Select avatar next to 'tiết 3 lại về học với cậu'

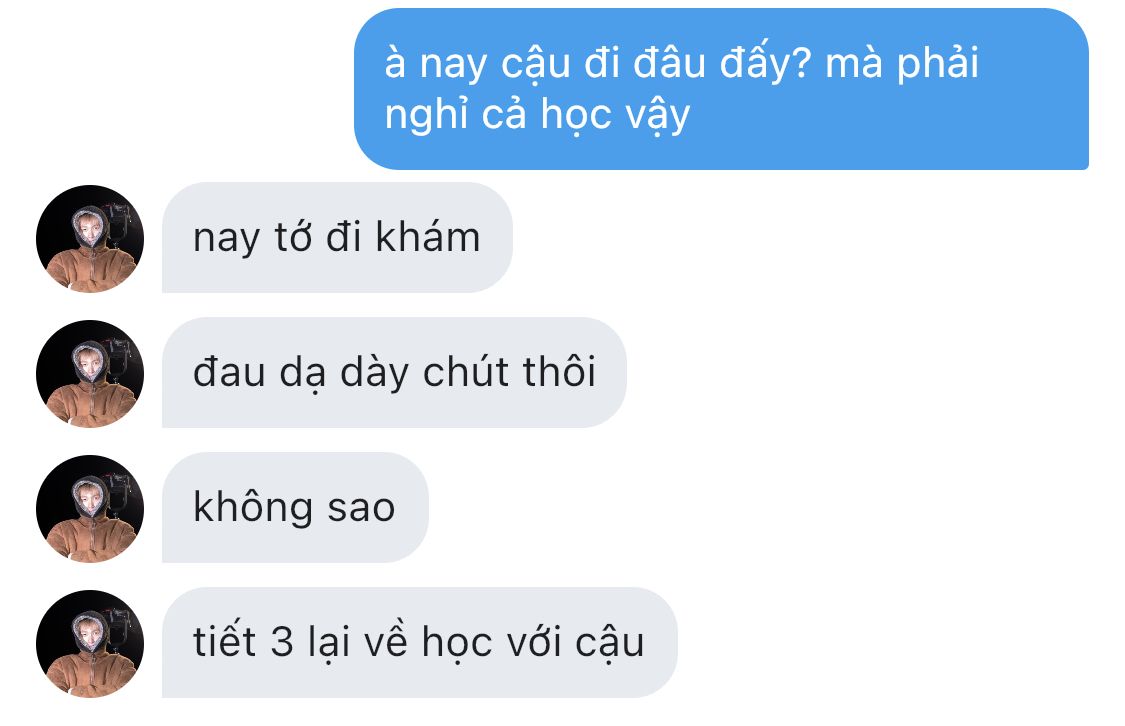tap(90, 644)
